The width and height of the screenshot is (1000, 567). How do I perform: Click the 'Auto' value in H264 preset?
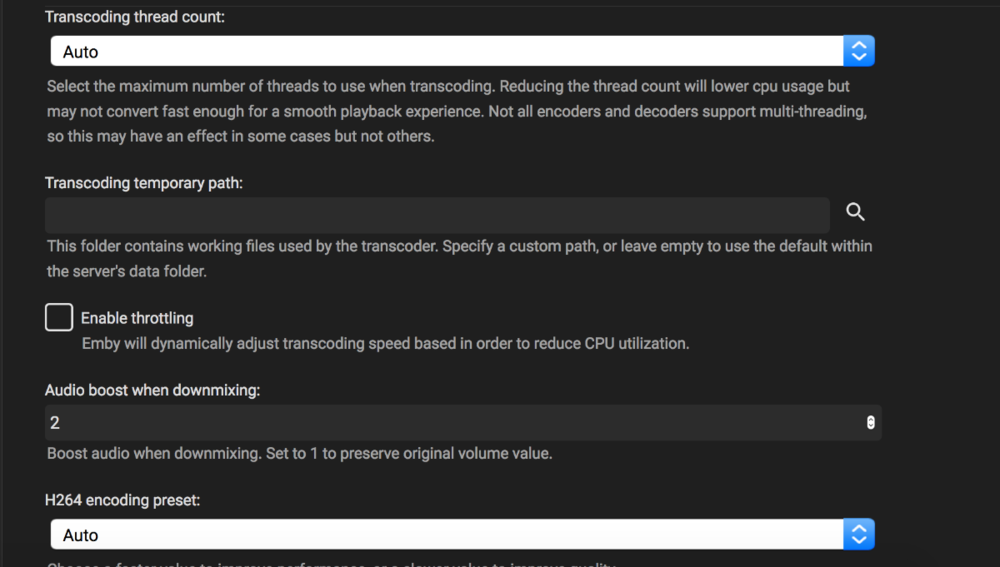tap(81, 535)
